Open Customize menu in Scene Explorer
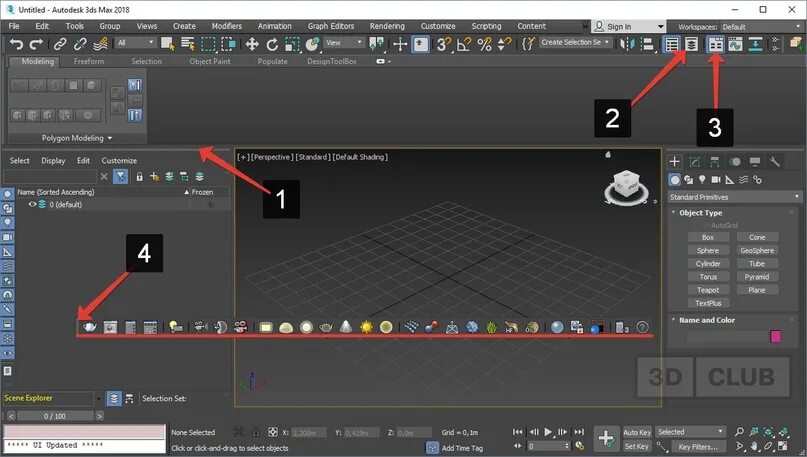The width and height of the screenshot is (807, 457). click(x=119, y=161)
